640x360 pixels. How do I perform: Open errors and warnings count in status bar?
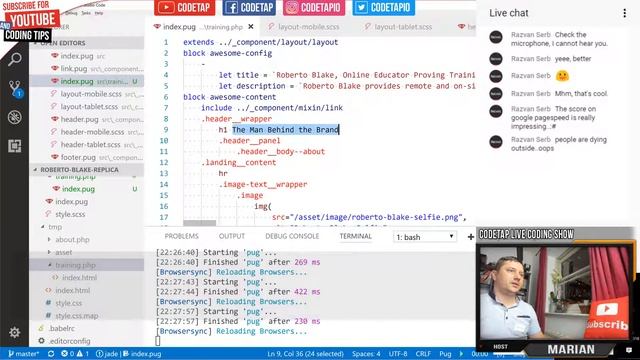pos(75,354)
